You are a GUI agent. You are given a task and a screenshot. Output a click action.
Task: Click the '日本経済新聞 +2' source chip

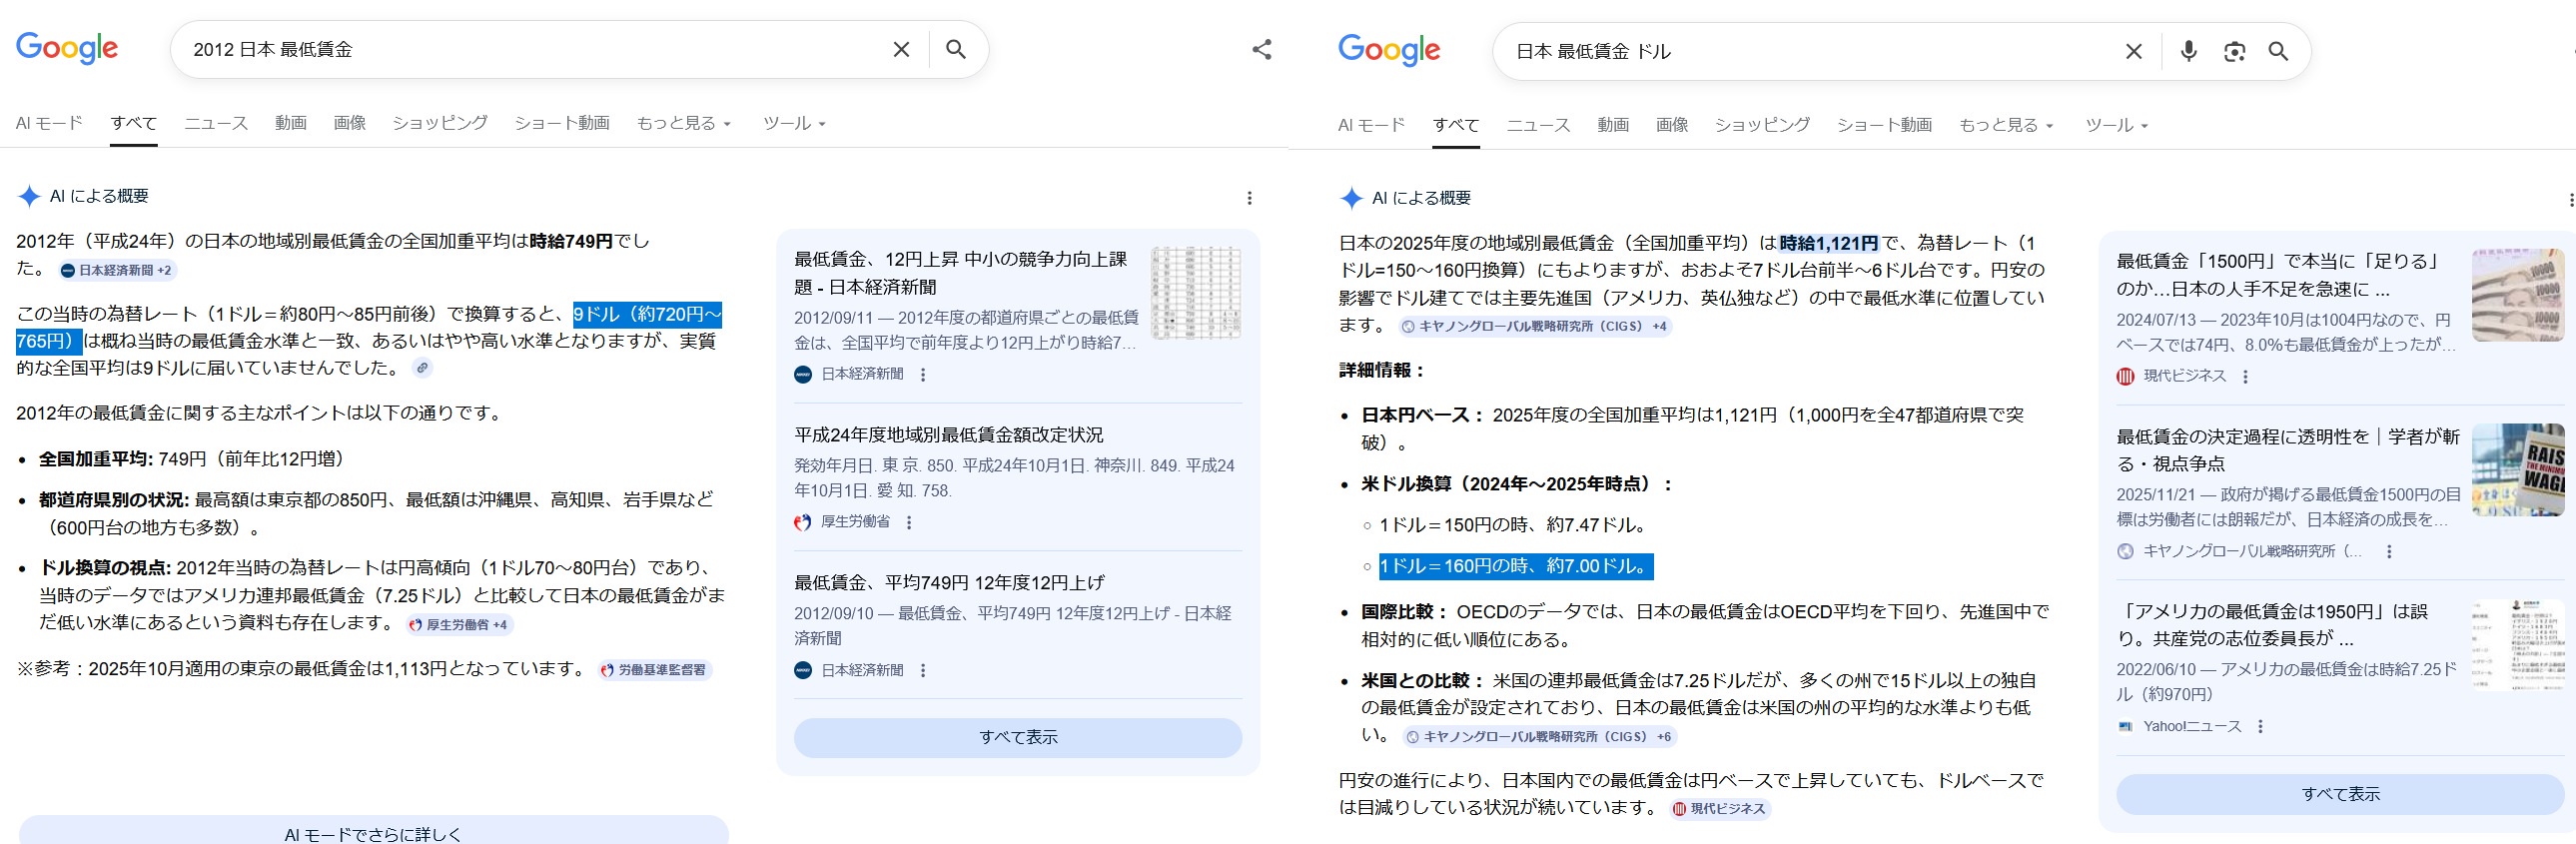coord(116,271)
